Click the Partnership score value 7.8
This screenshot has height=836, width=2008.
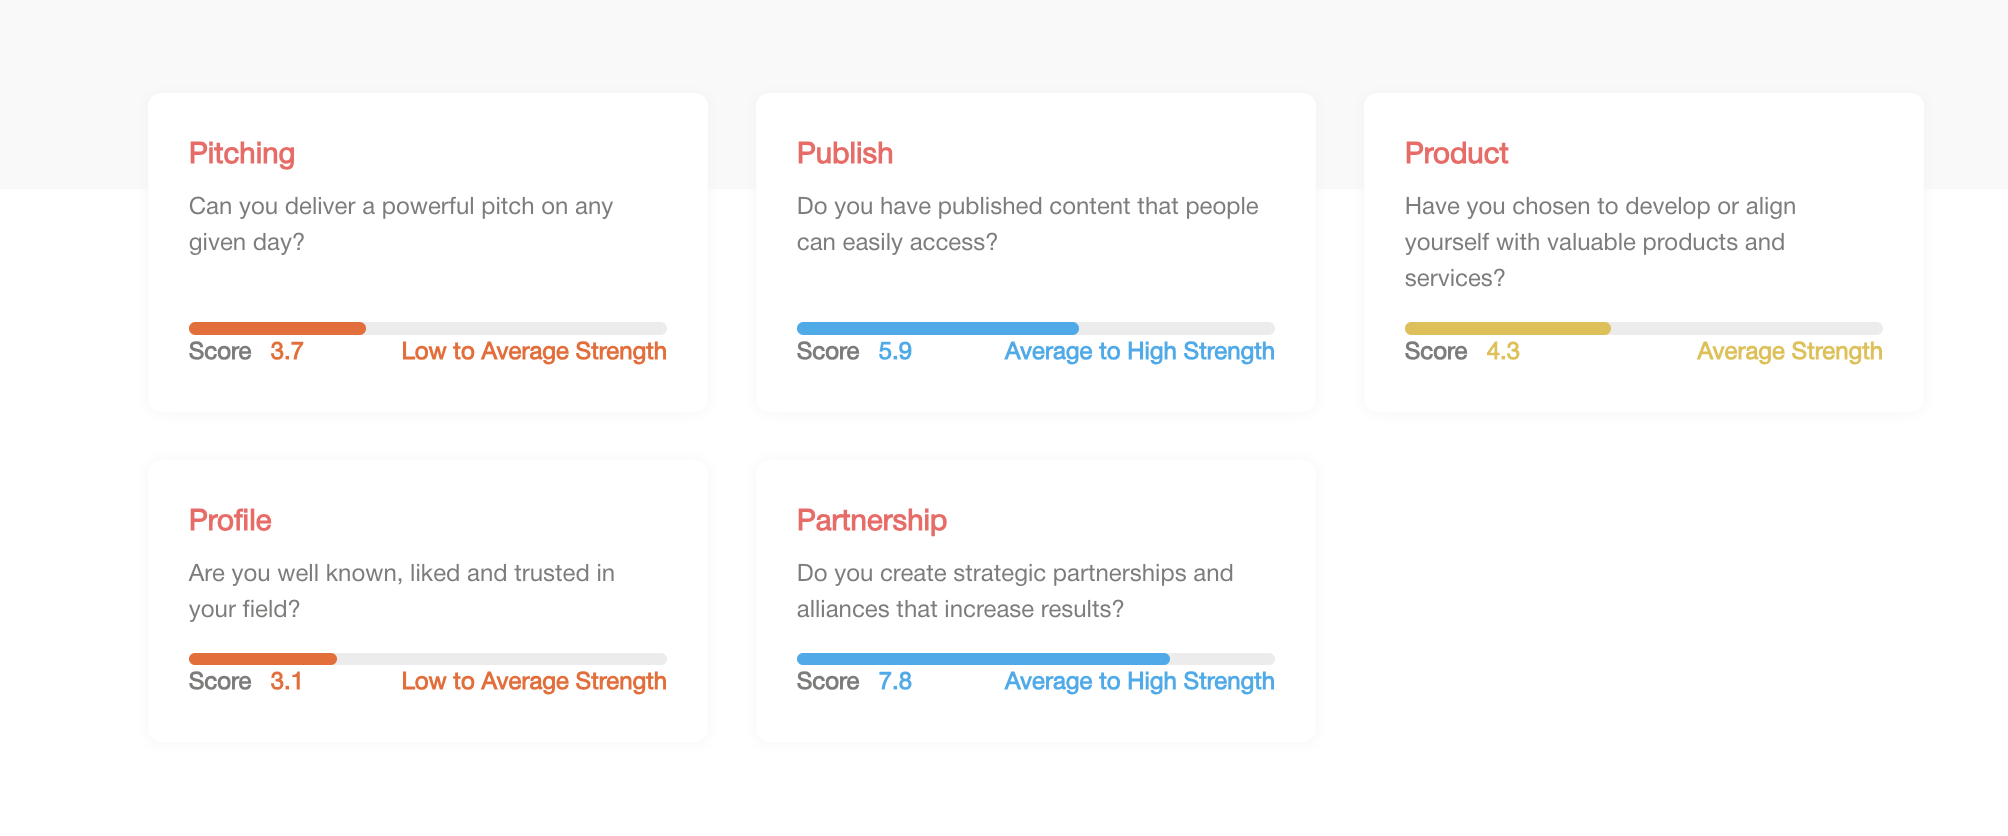(894, 682)
